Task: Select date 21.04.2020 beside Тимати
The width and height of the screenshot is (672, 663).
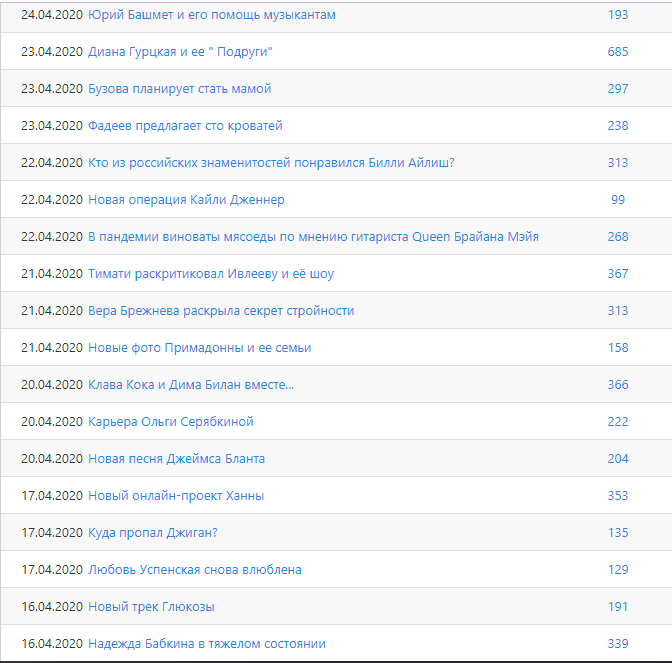Action: (52, 274)
